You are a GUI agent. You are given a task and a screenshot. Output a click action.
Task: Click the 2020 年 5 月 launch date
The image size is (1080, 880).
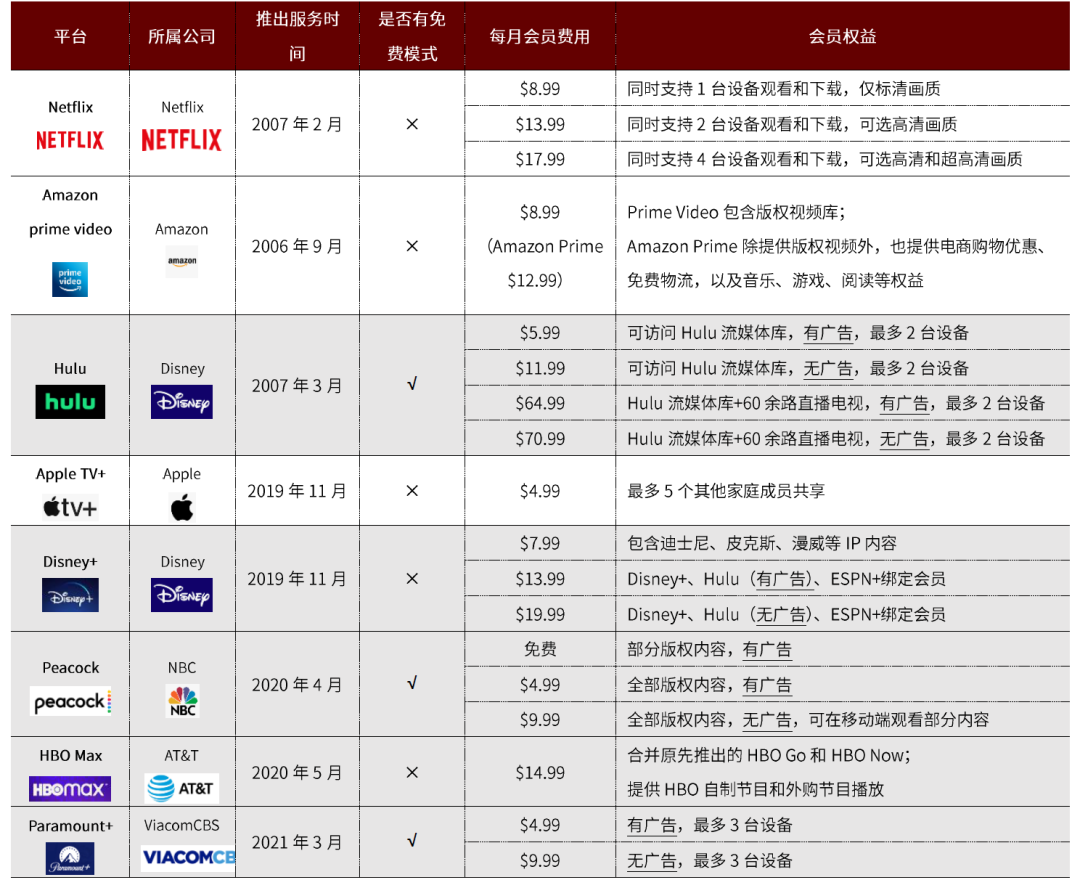(x=297, y=773)
